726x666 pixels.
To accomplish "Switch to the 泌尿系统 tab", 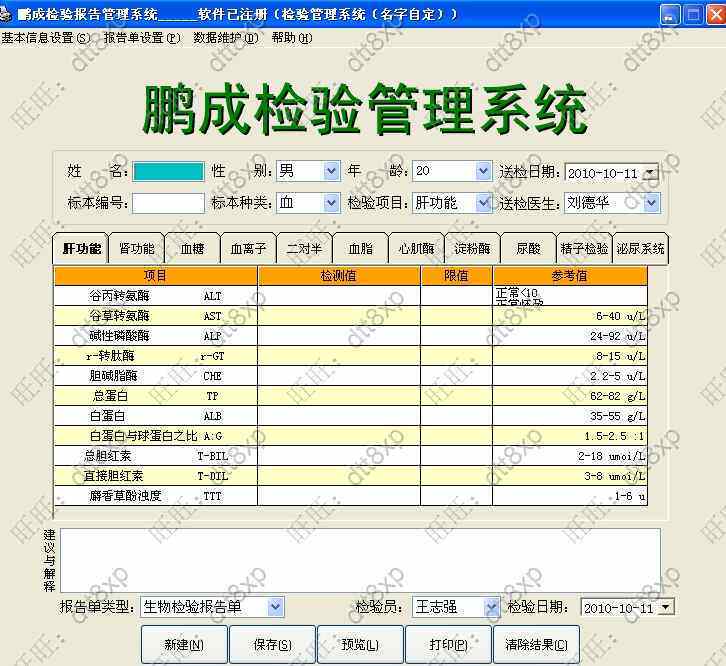I will click(640, 249).
